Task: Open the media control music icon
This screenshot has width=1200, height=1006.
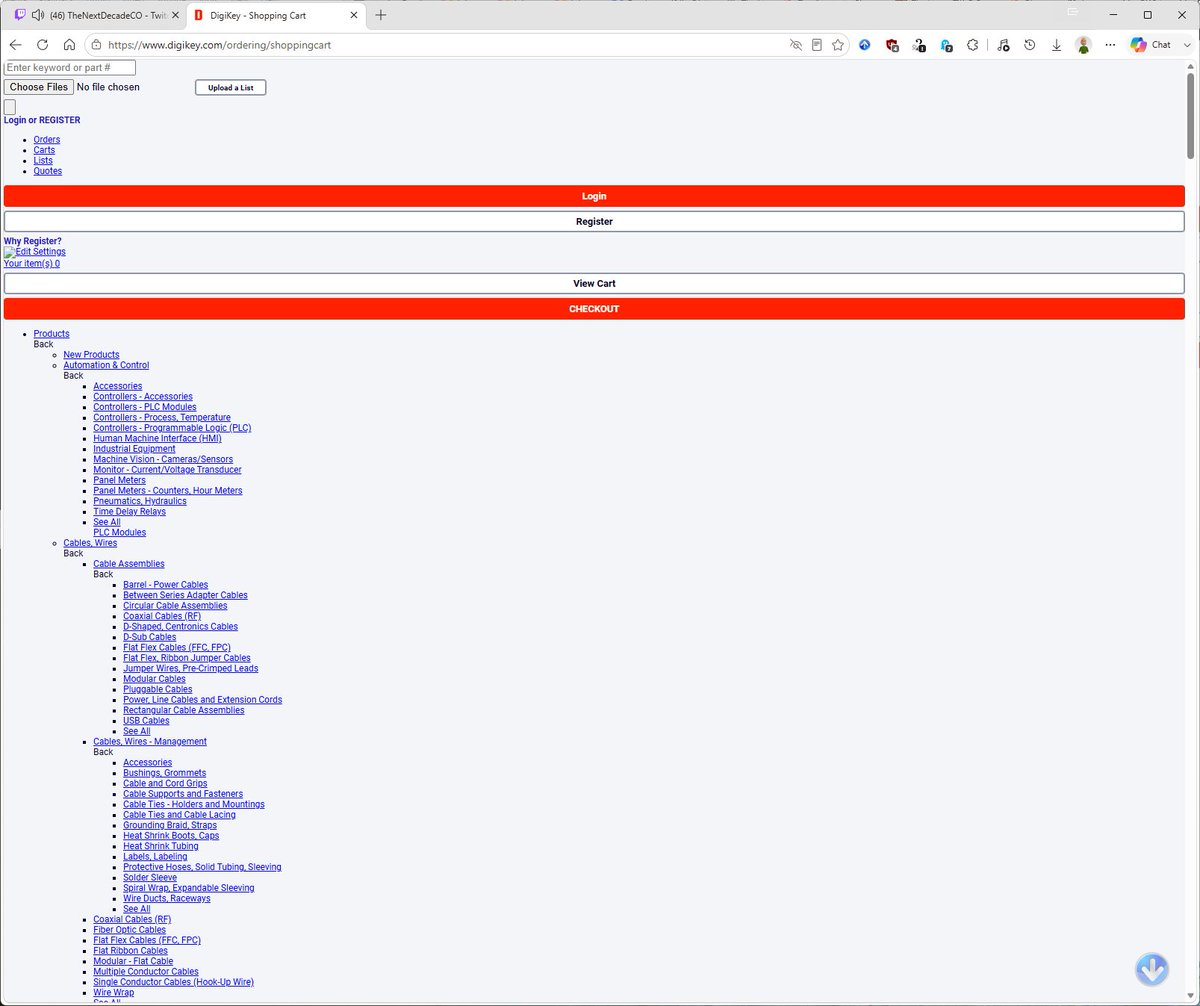Action: pos(1003,45)
